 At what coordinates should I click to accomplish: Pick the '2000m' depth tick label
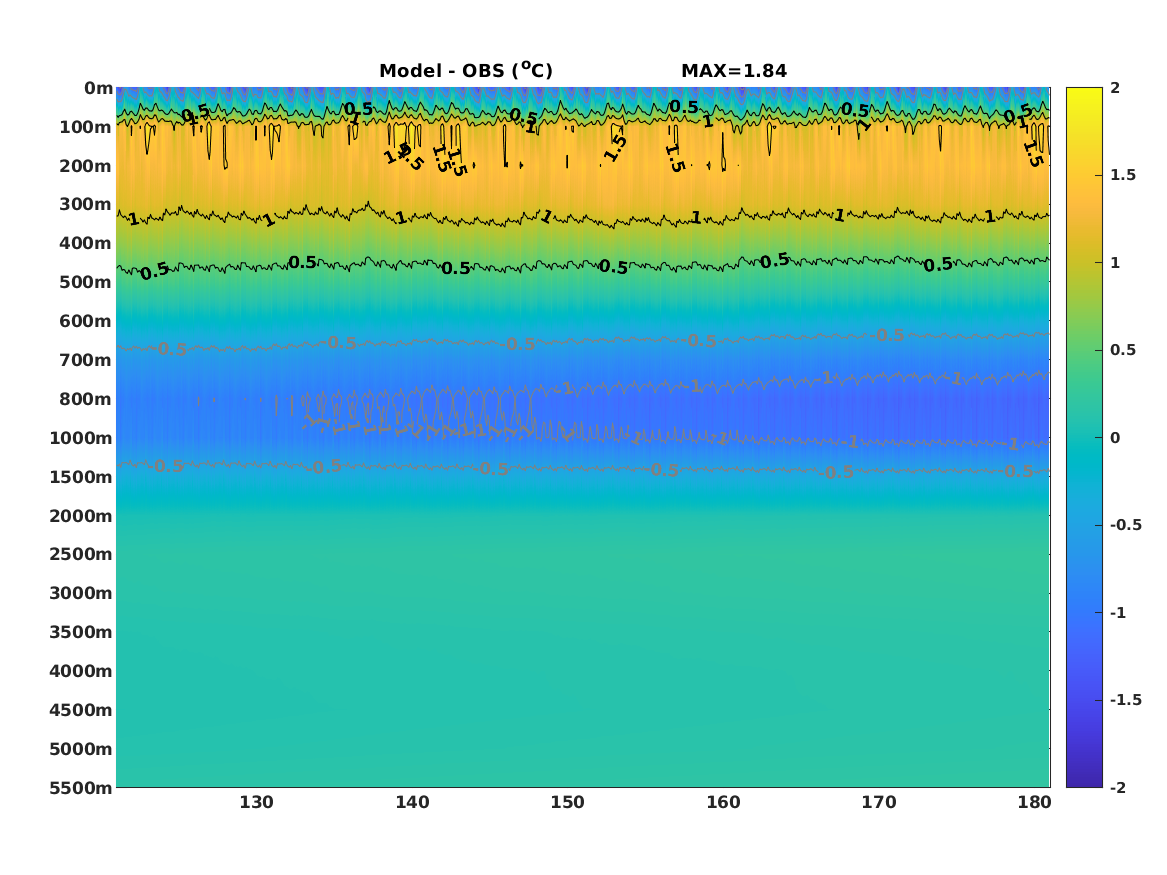[81, 516]
